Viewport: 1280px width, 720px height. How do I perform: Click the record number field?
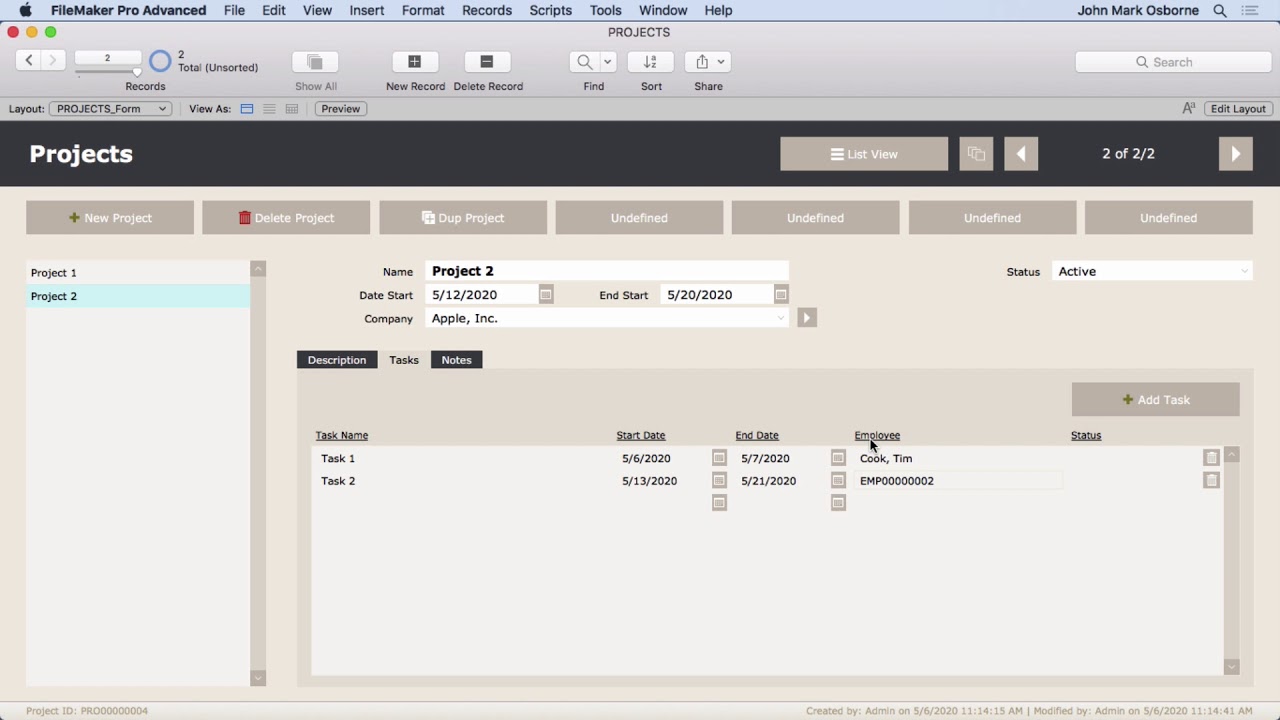click(107, 58)
